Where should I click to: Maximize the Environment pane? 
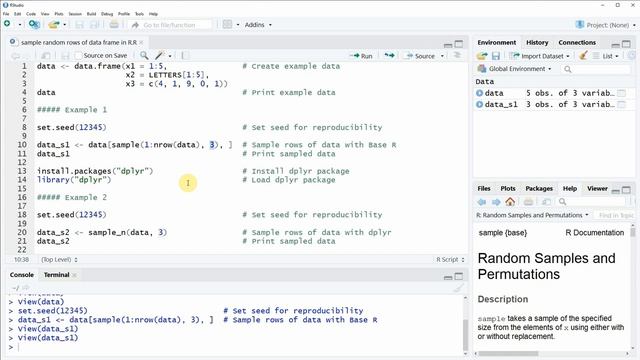pyautogui.click(x=626, y=44)
